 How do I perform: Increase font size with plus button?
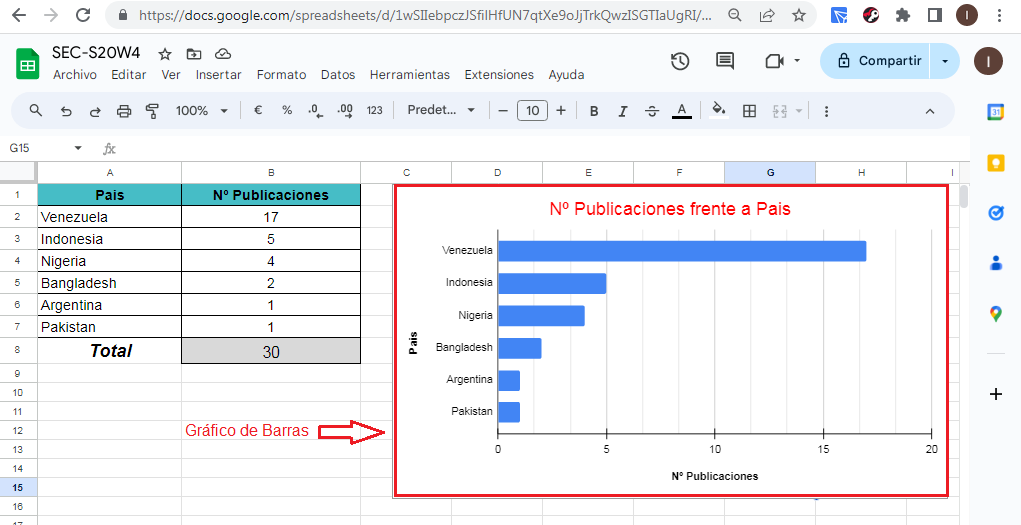[561, 111]
